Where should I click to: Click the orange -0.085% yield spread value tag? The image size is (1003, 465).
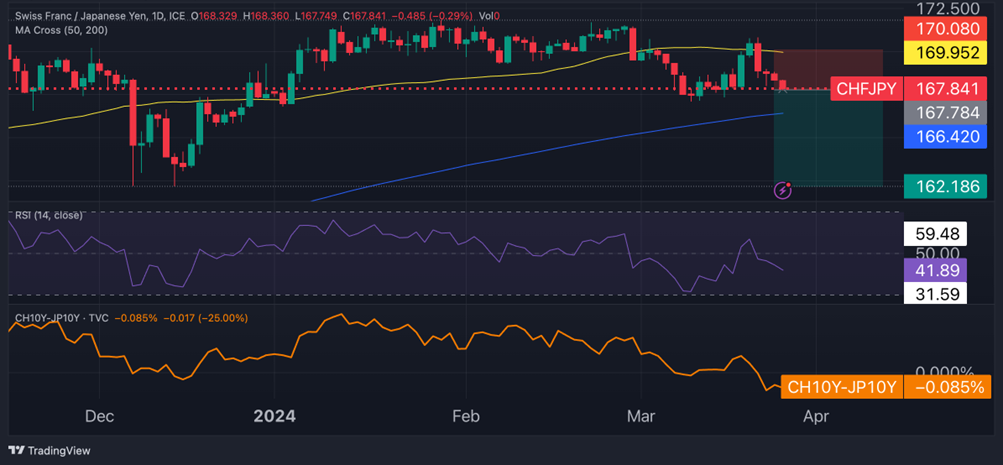948,387
